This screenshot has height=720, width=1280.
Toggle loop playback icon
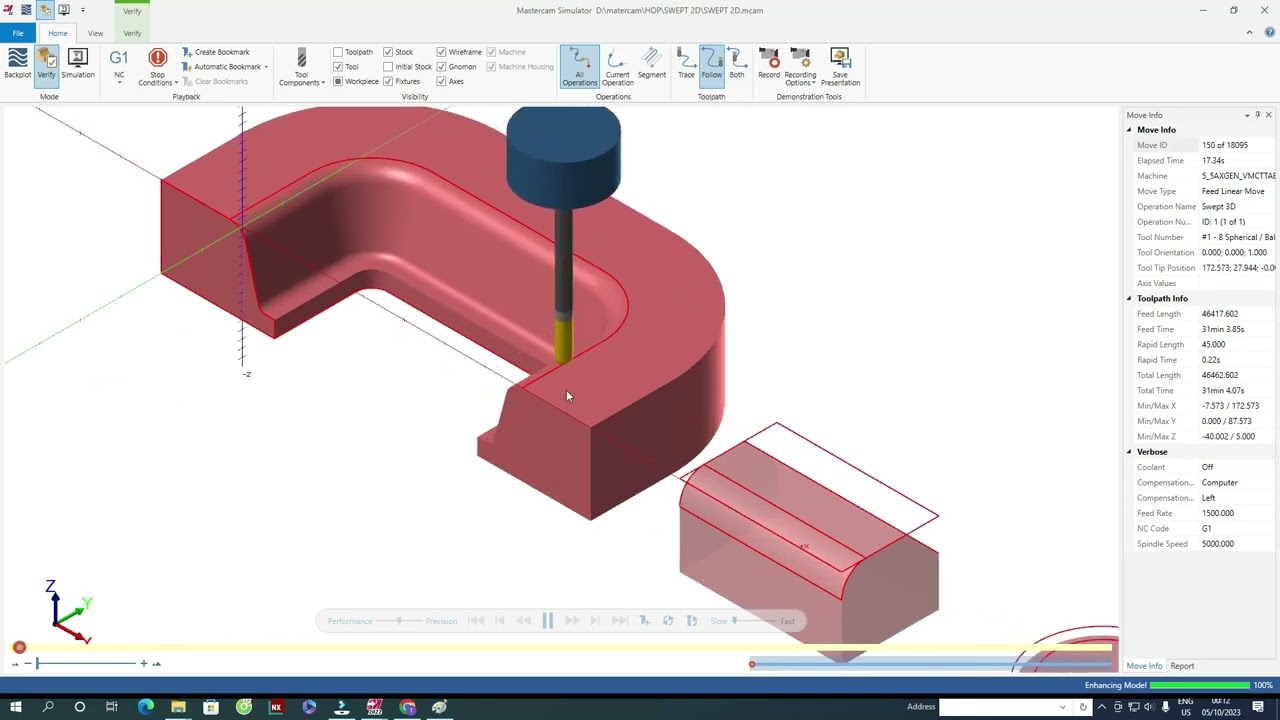pyautogui.click(x=668, y=621)
